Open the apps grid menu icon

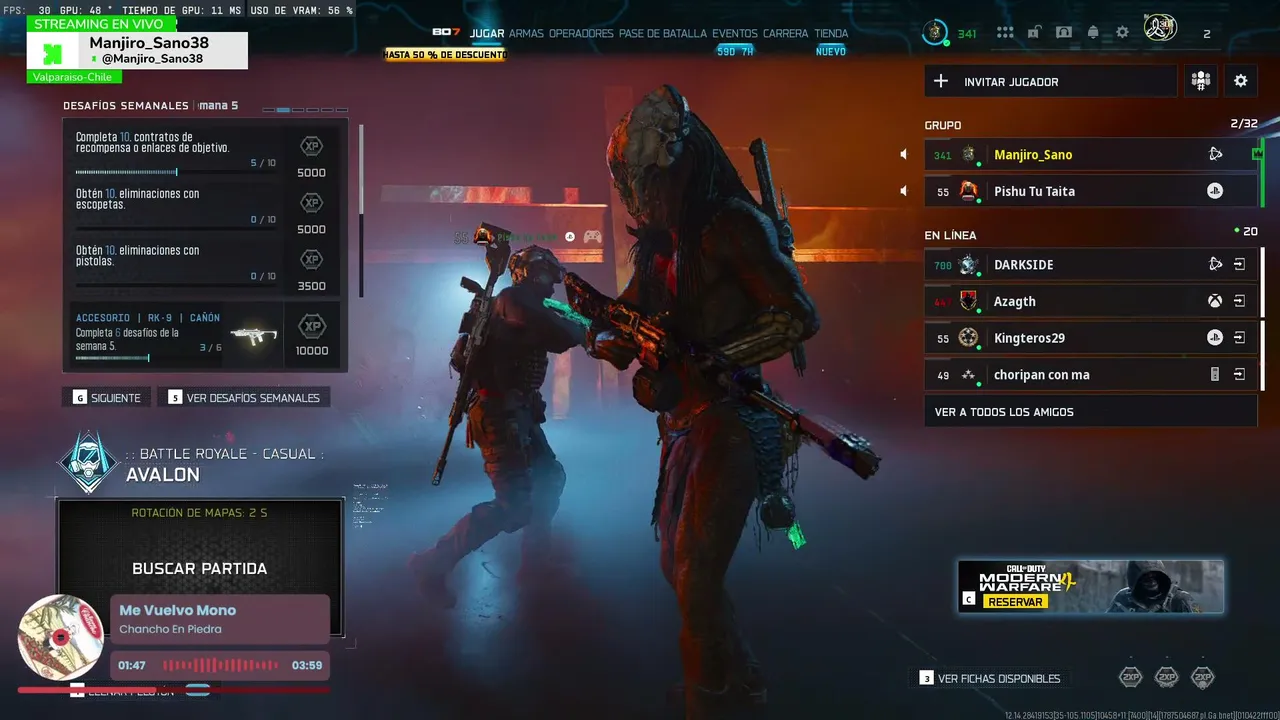click(x=1005, y=33)
